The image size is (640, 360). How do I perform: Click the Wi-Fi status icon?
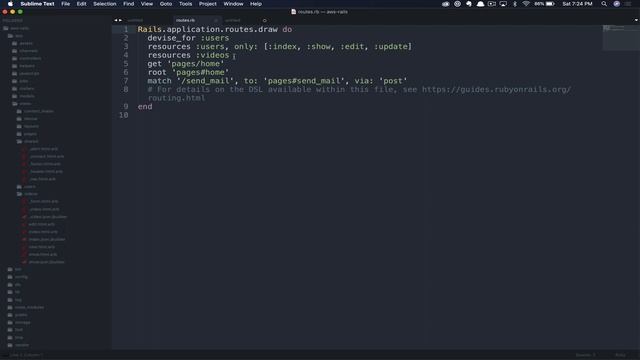[x=526, y=4]
